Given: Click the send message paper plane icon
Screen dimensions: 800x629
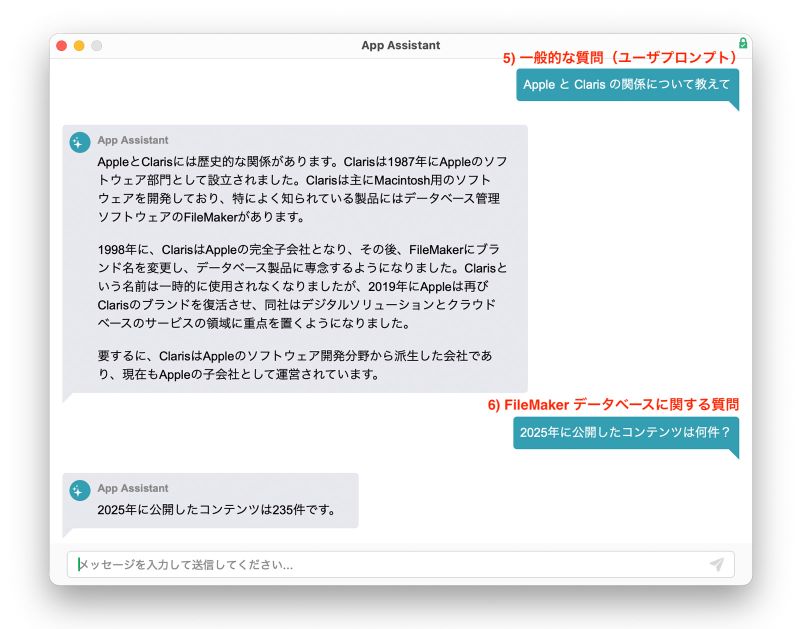Looking at the screenshot, I should 716,565.
